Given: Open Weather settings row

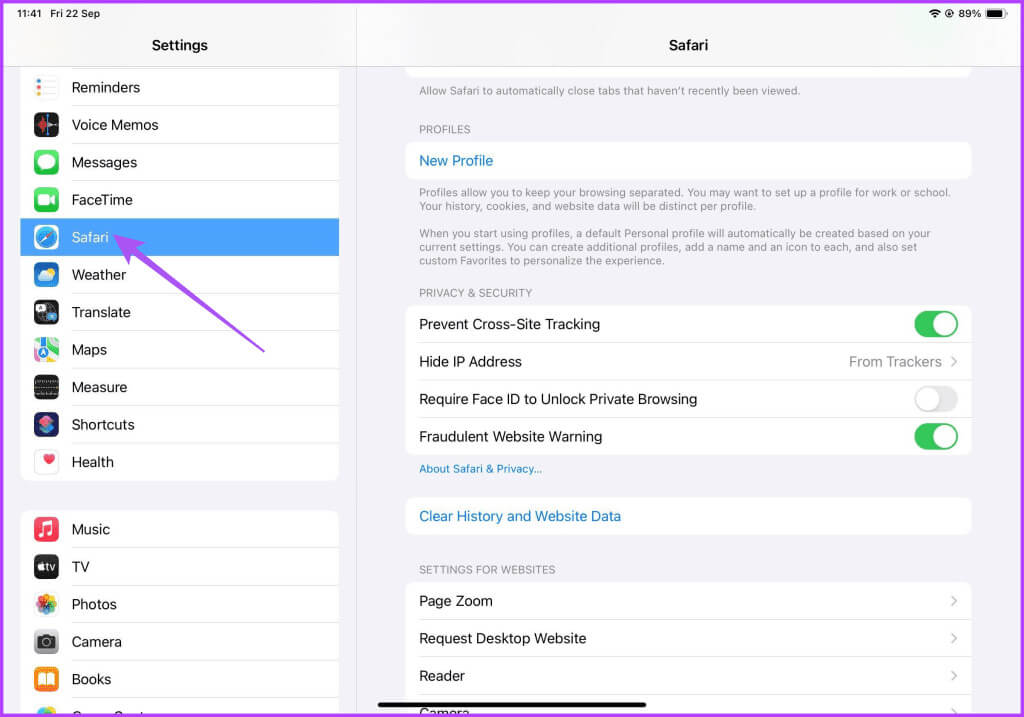Looking at the screenshot, I should 180,275.
